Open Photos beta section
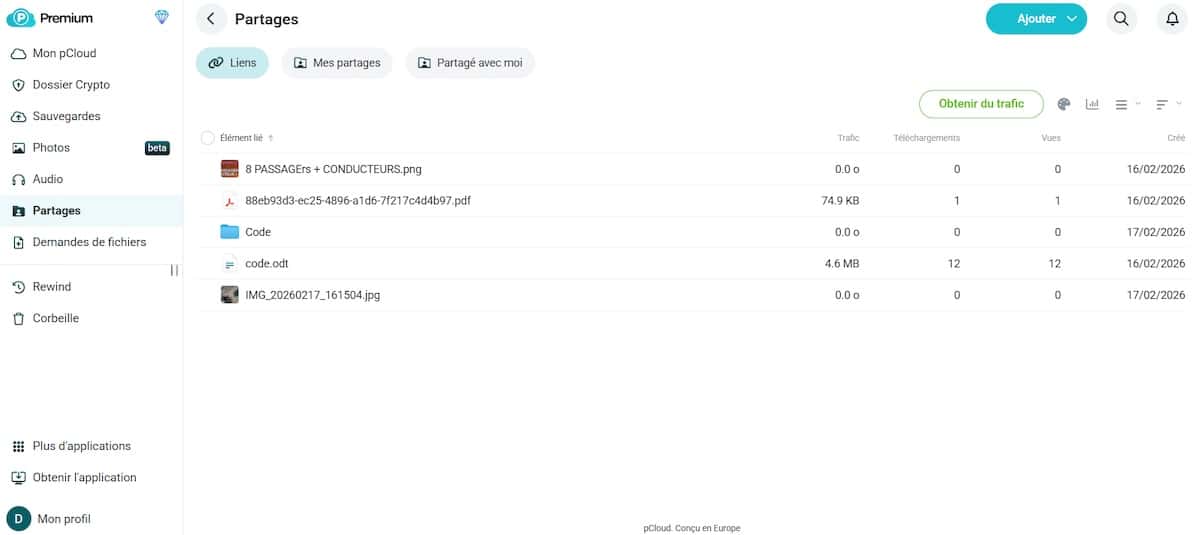 (91, 148)
